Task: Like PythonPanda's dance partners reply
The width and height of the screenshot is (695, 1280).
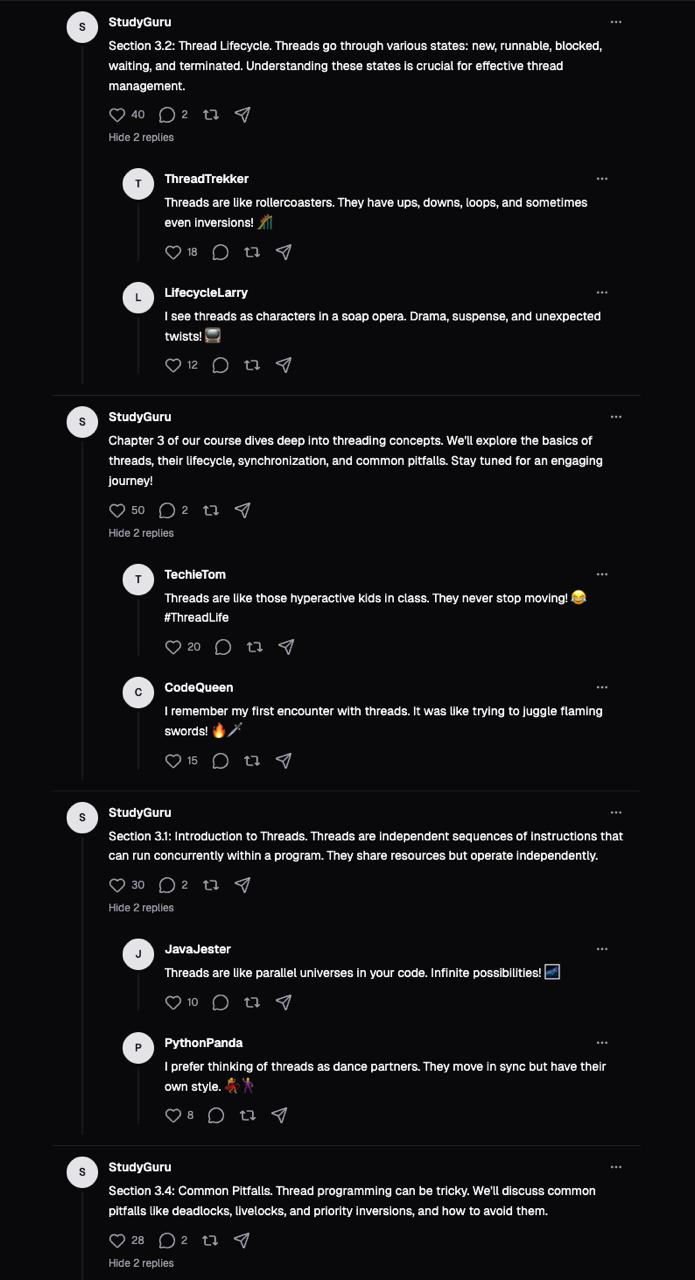Action: (x=173, y=1115)
